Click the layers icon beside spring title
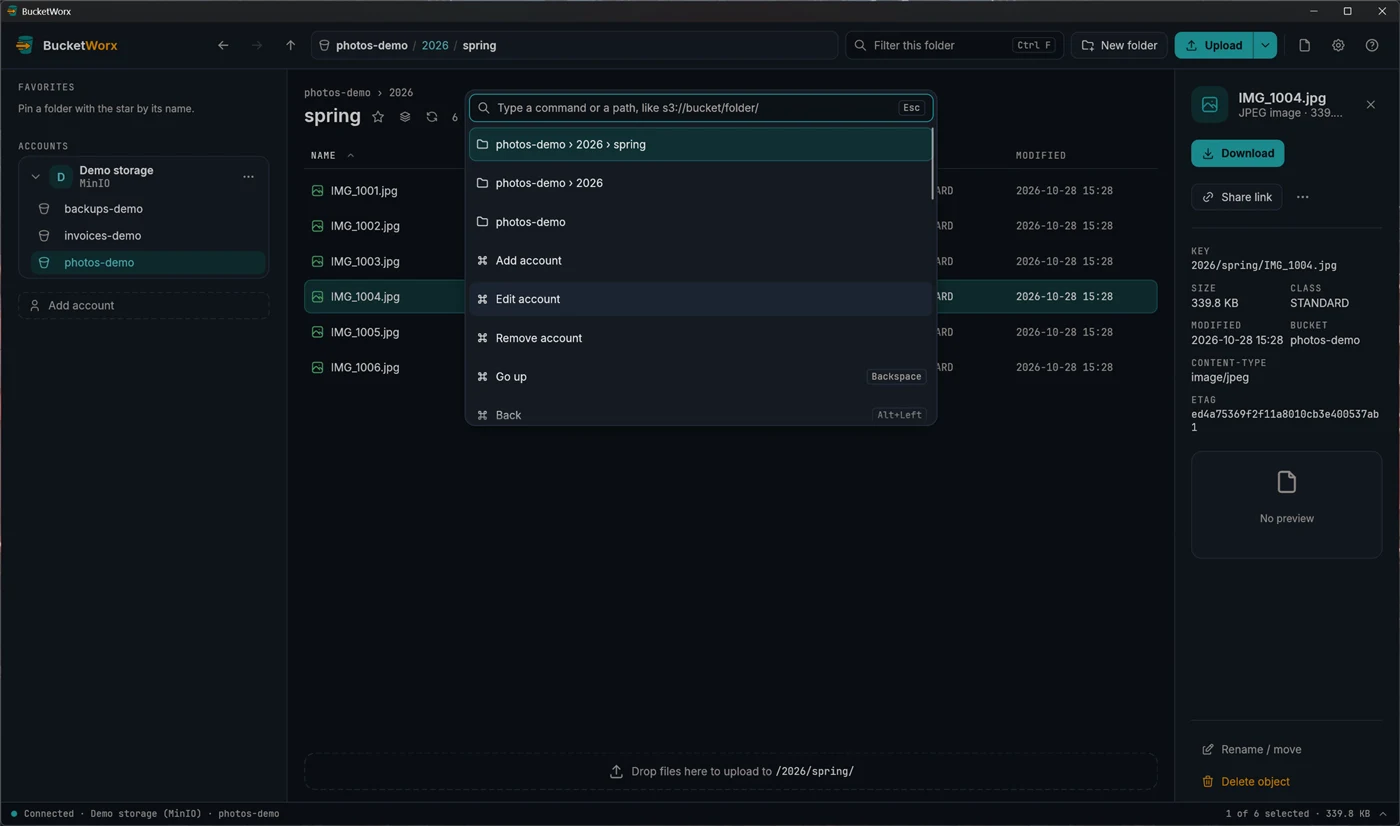 coord(405,117)
